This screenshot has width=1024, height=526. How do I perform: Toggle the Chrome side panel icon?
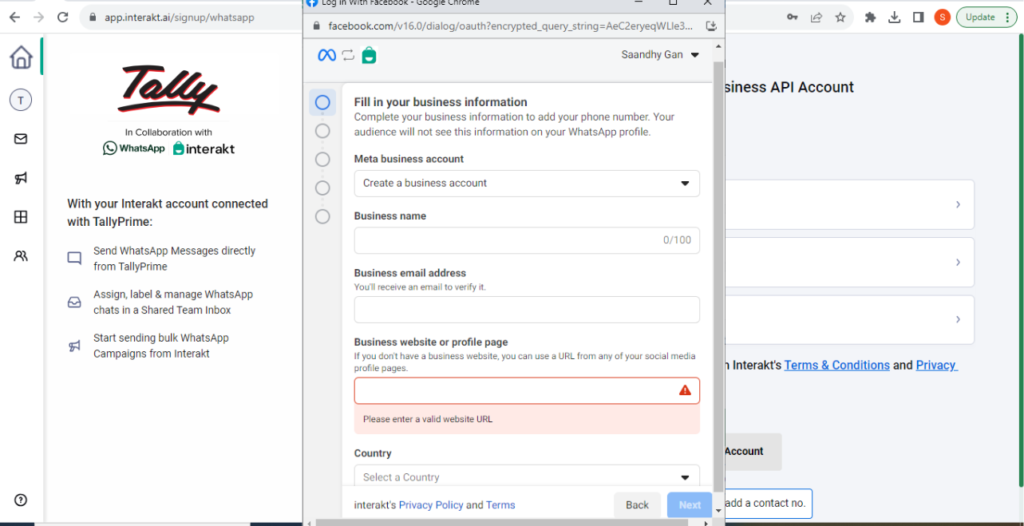(918, 18)
